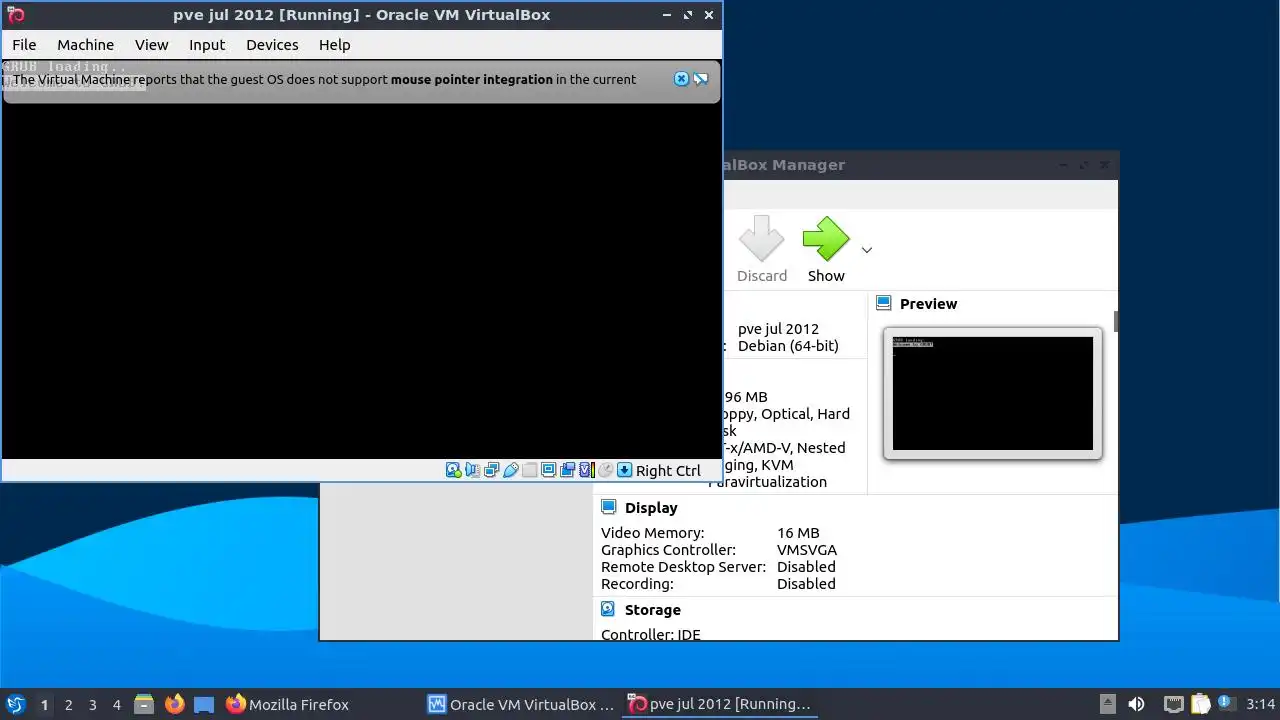Click the Discard button in VirtualBox Manager
Screen dimensions: 1280x720
762,250
